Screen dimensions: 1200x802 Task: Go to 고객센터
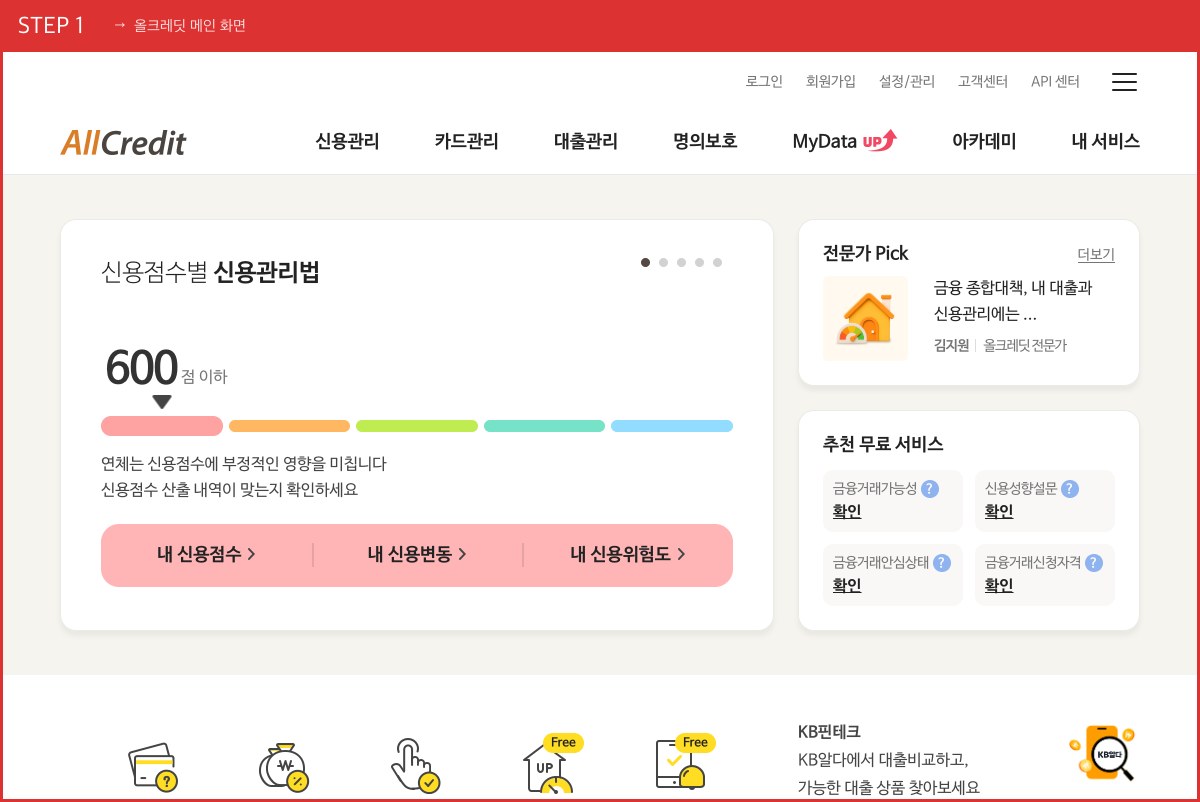[983, 82]
